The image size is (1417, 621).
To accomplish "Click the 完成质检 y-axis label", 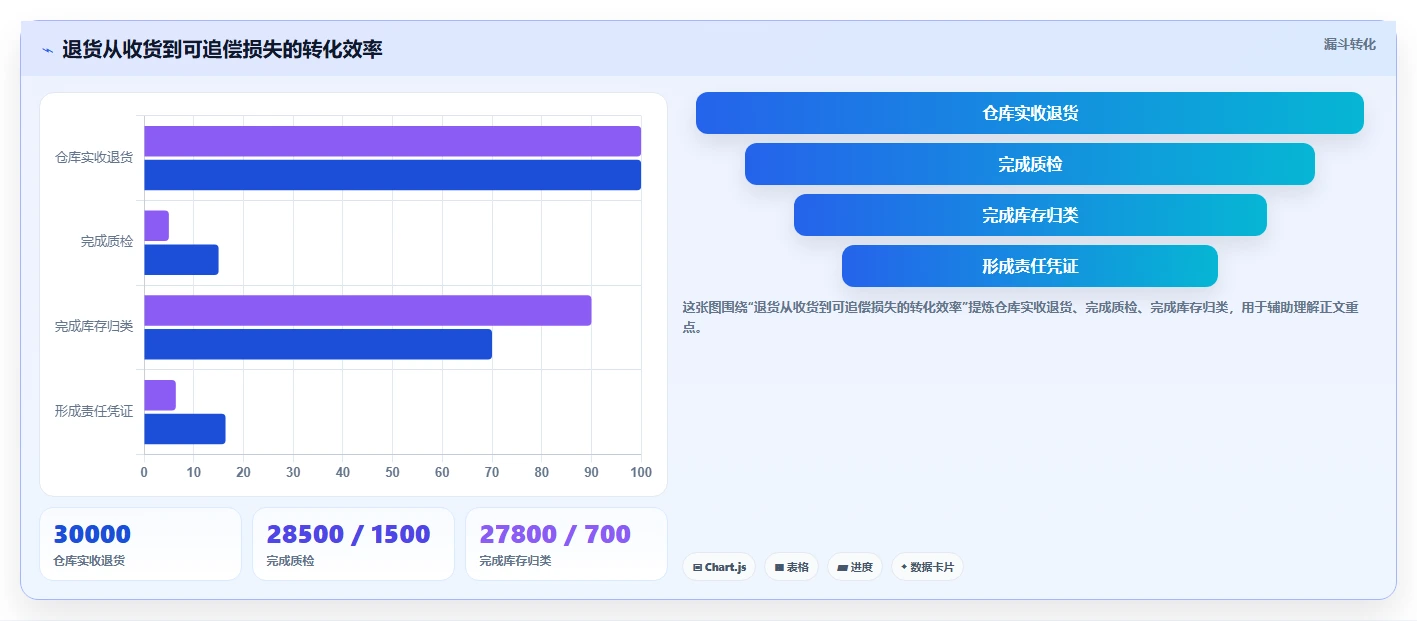I will pos(107,242).
